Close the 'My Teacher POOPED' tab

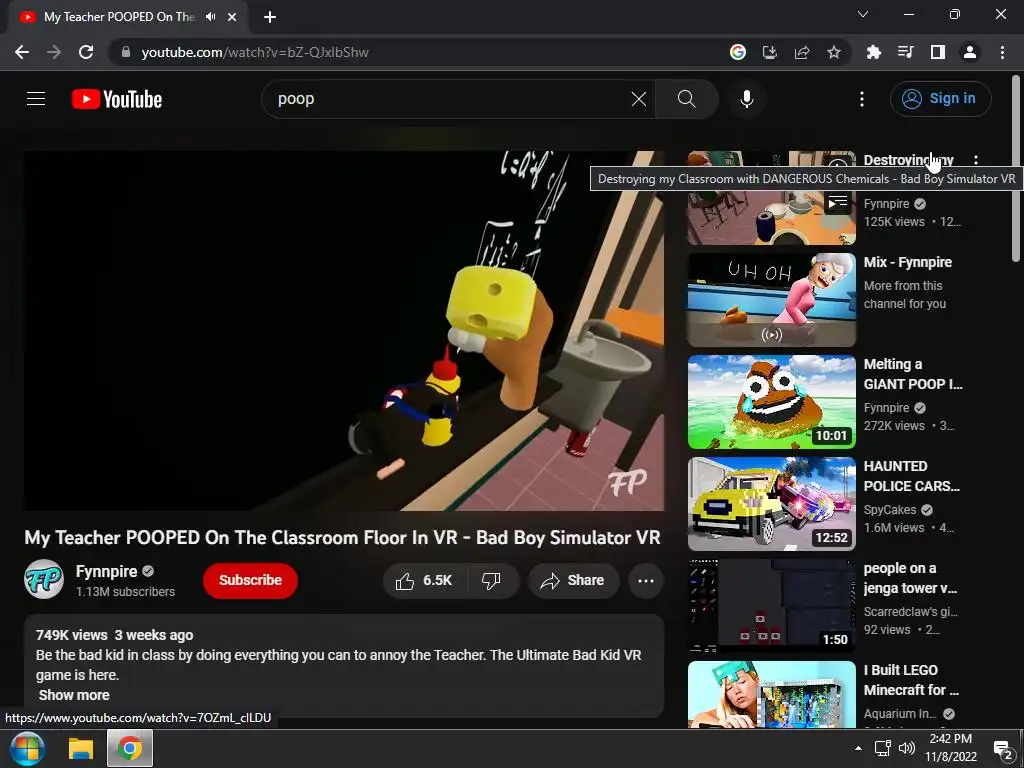pyautogui.click(x=232, y=17)
